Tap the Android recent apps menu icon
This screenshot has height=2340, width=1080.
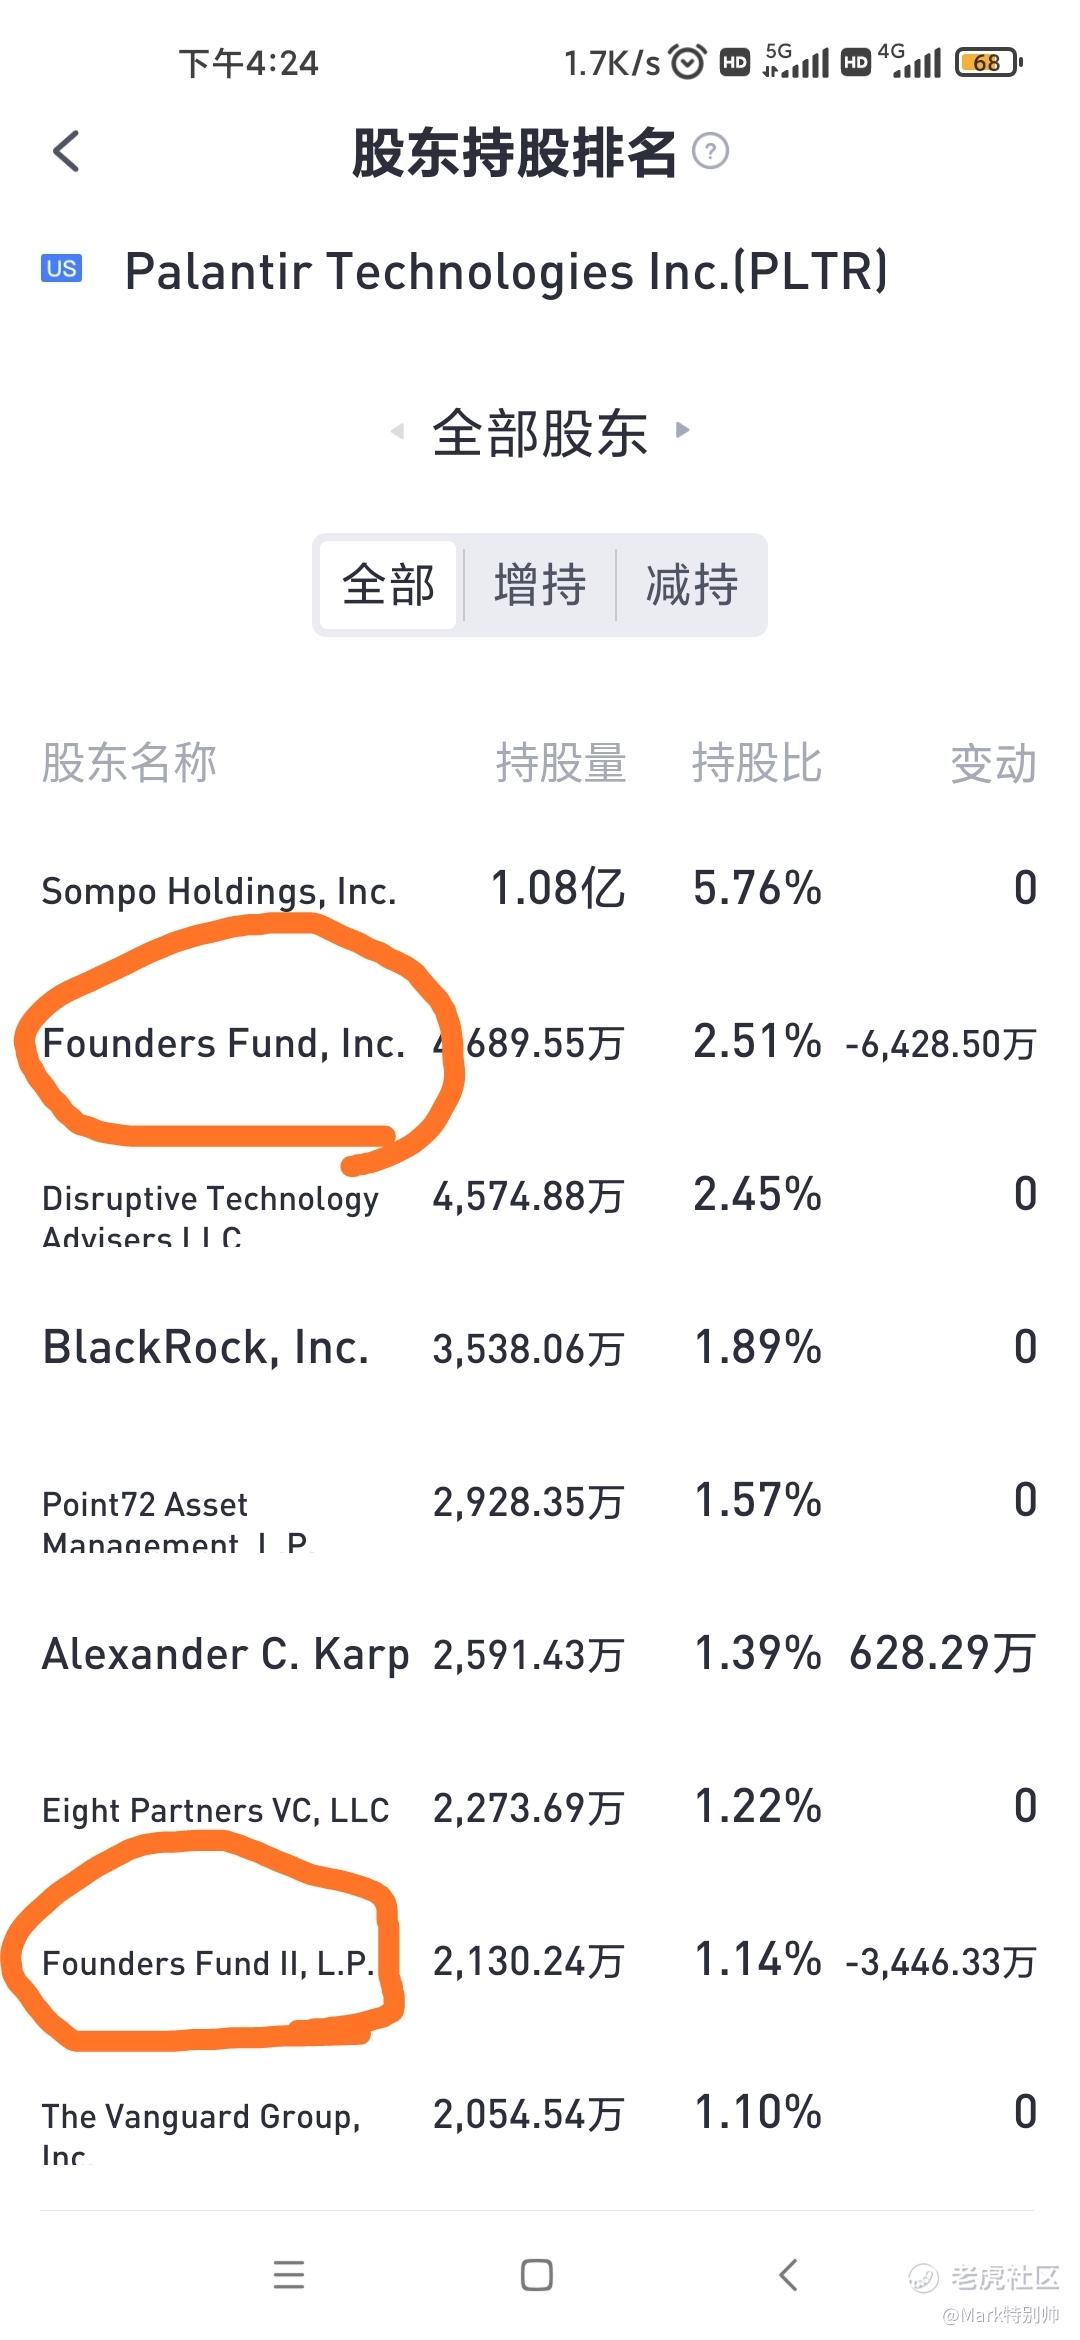coord(288,2275)
